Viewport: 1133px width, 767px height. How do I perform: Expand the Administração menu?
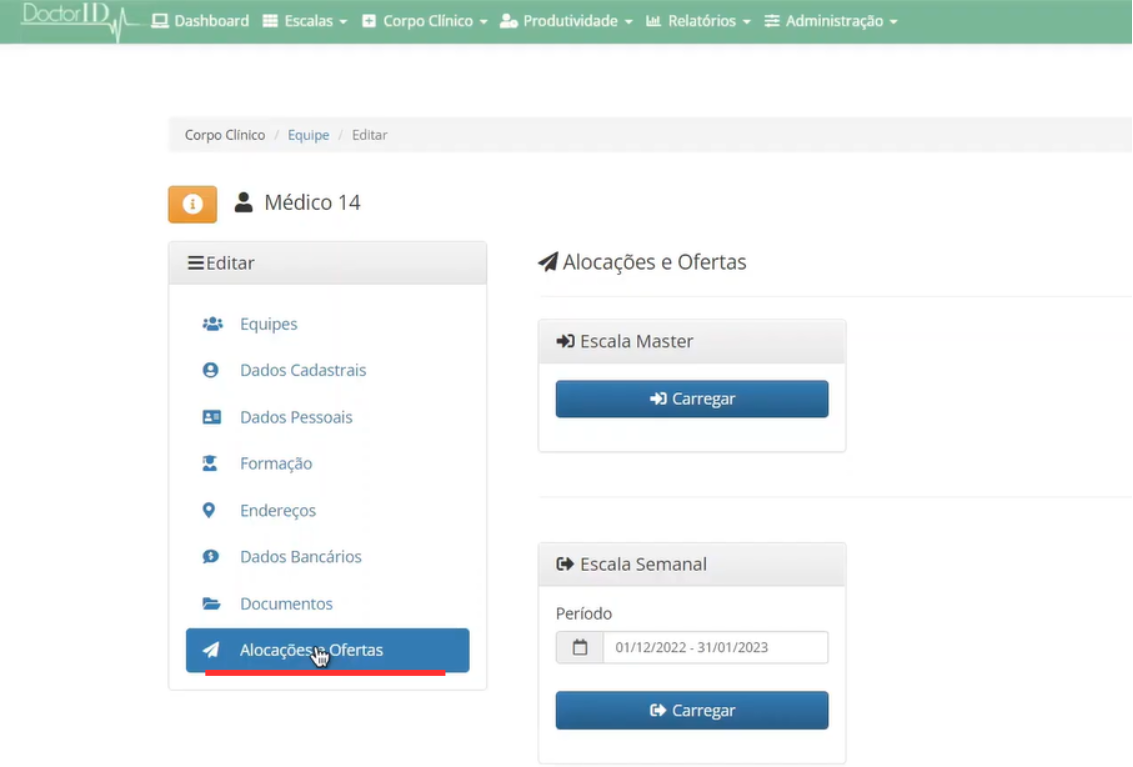coord(831,21)
